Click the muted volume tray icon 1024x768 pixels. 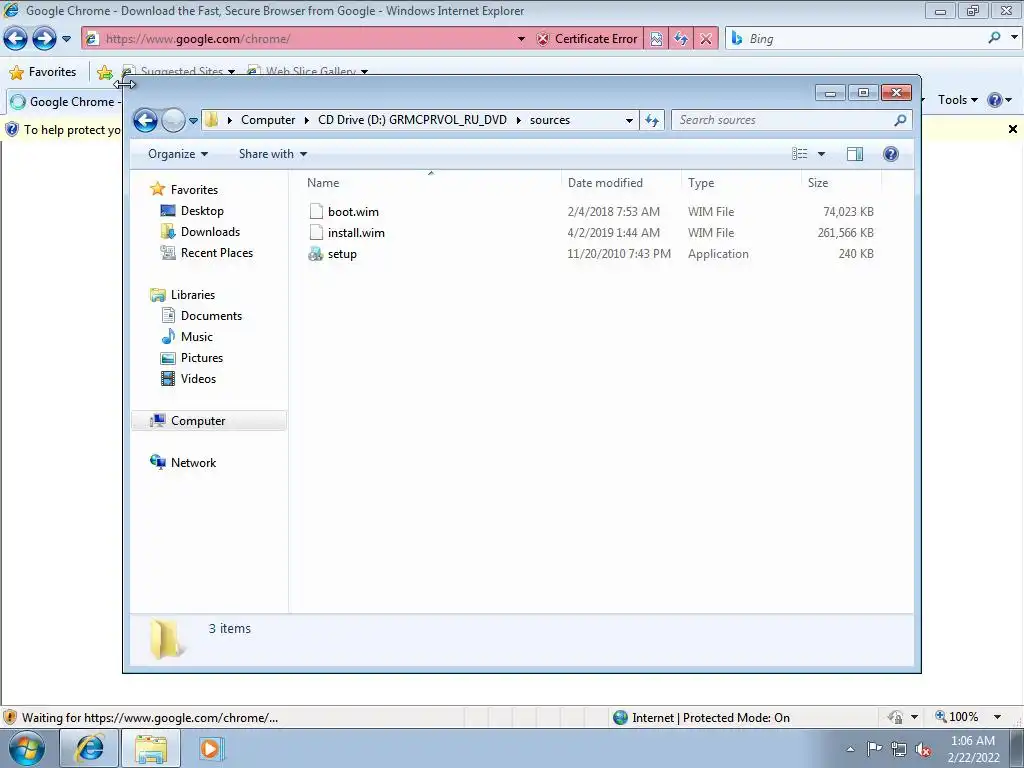pos(923,750)
